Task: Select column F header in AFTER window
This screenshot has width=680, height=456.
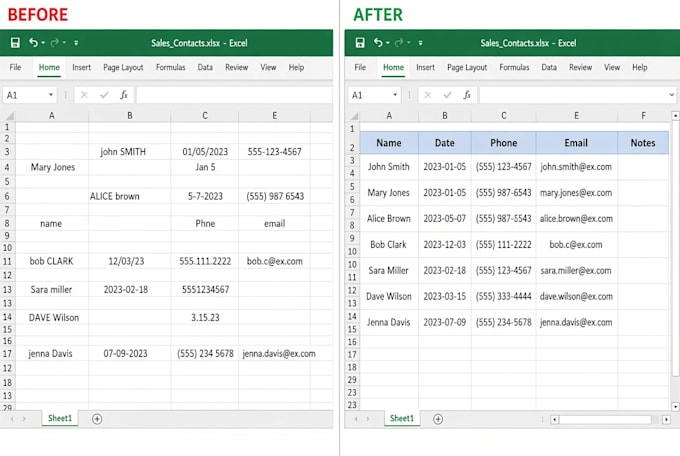Action: click(643, 115)
